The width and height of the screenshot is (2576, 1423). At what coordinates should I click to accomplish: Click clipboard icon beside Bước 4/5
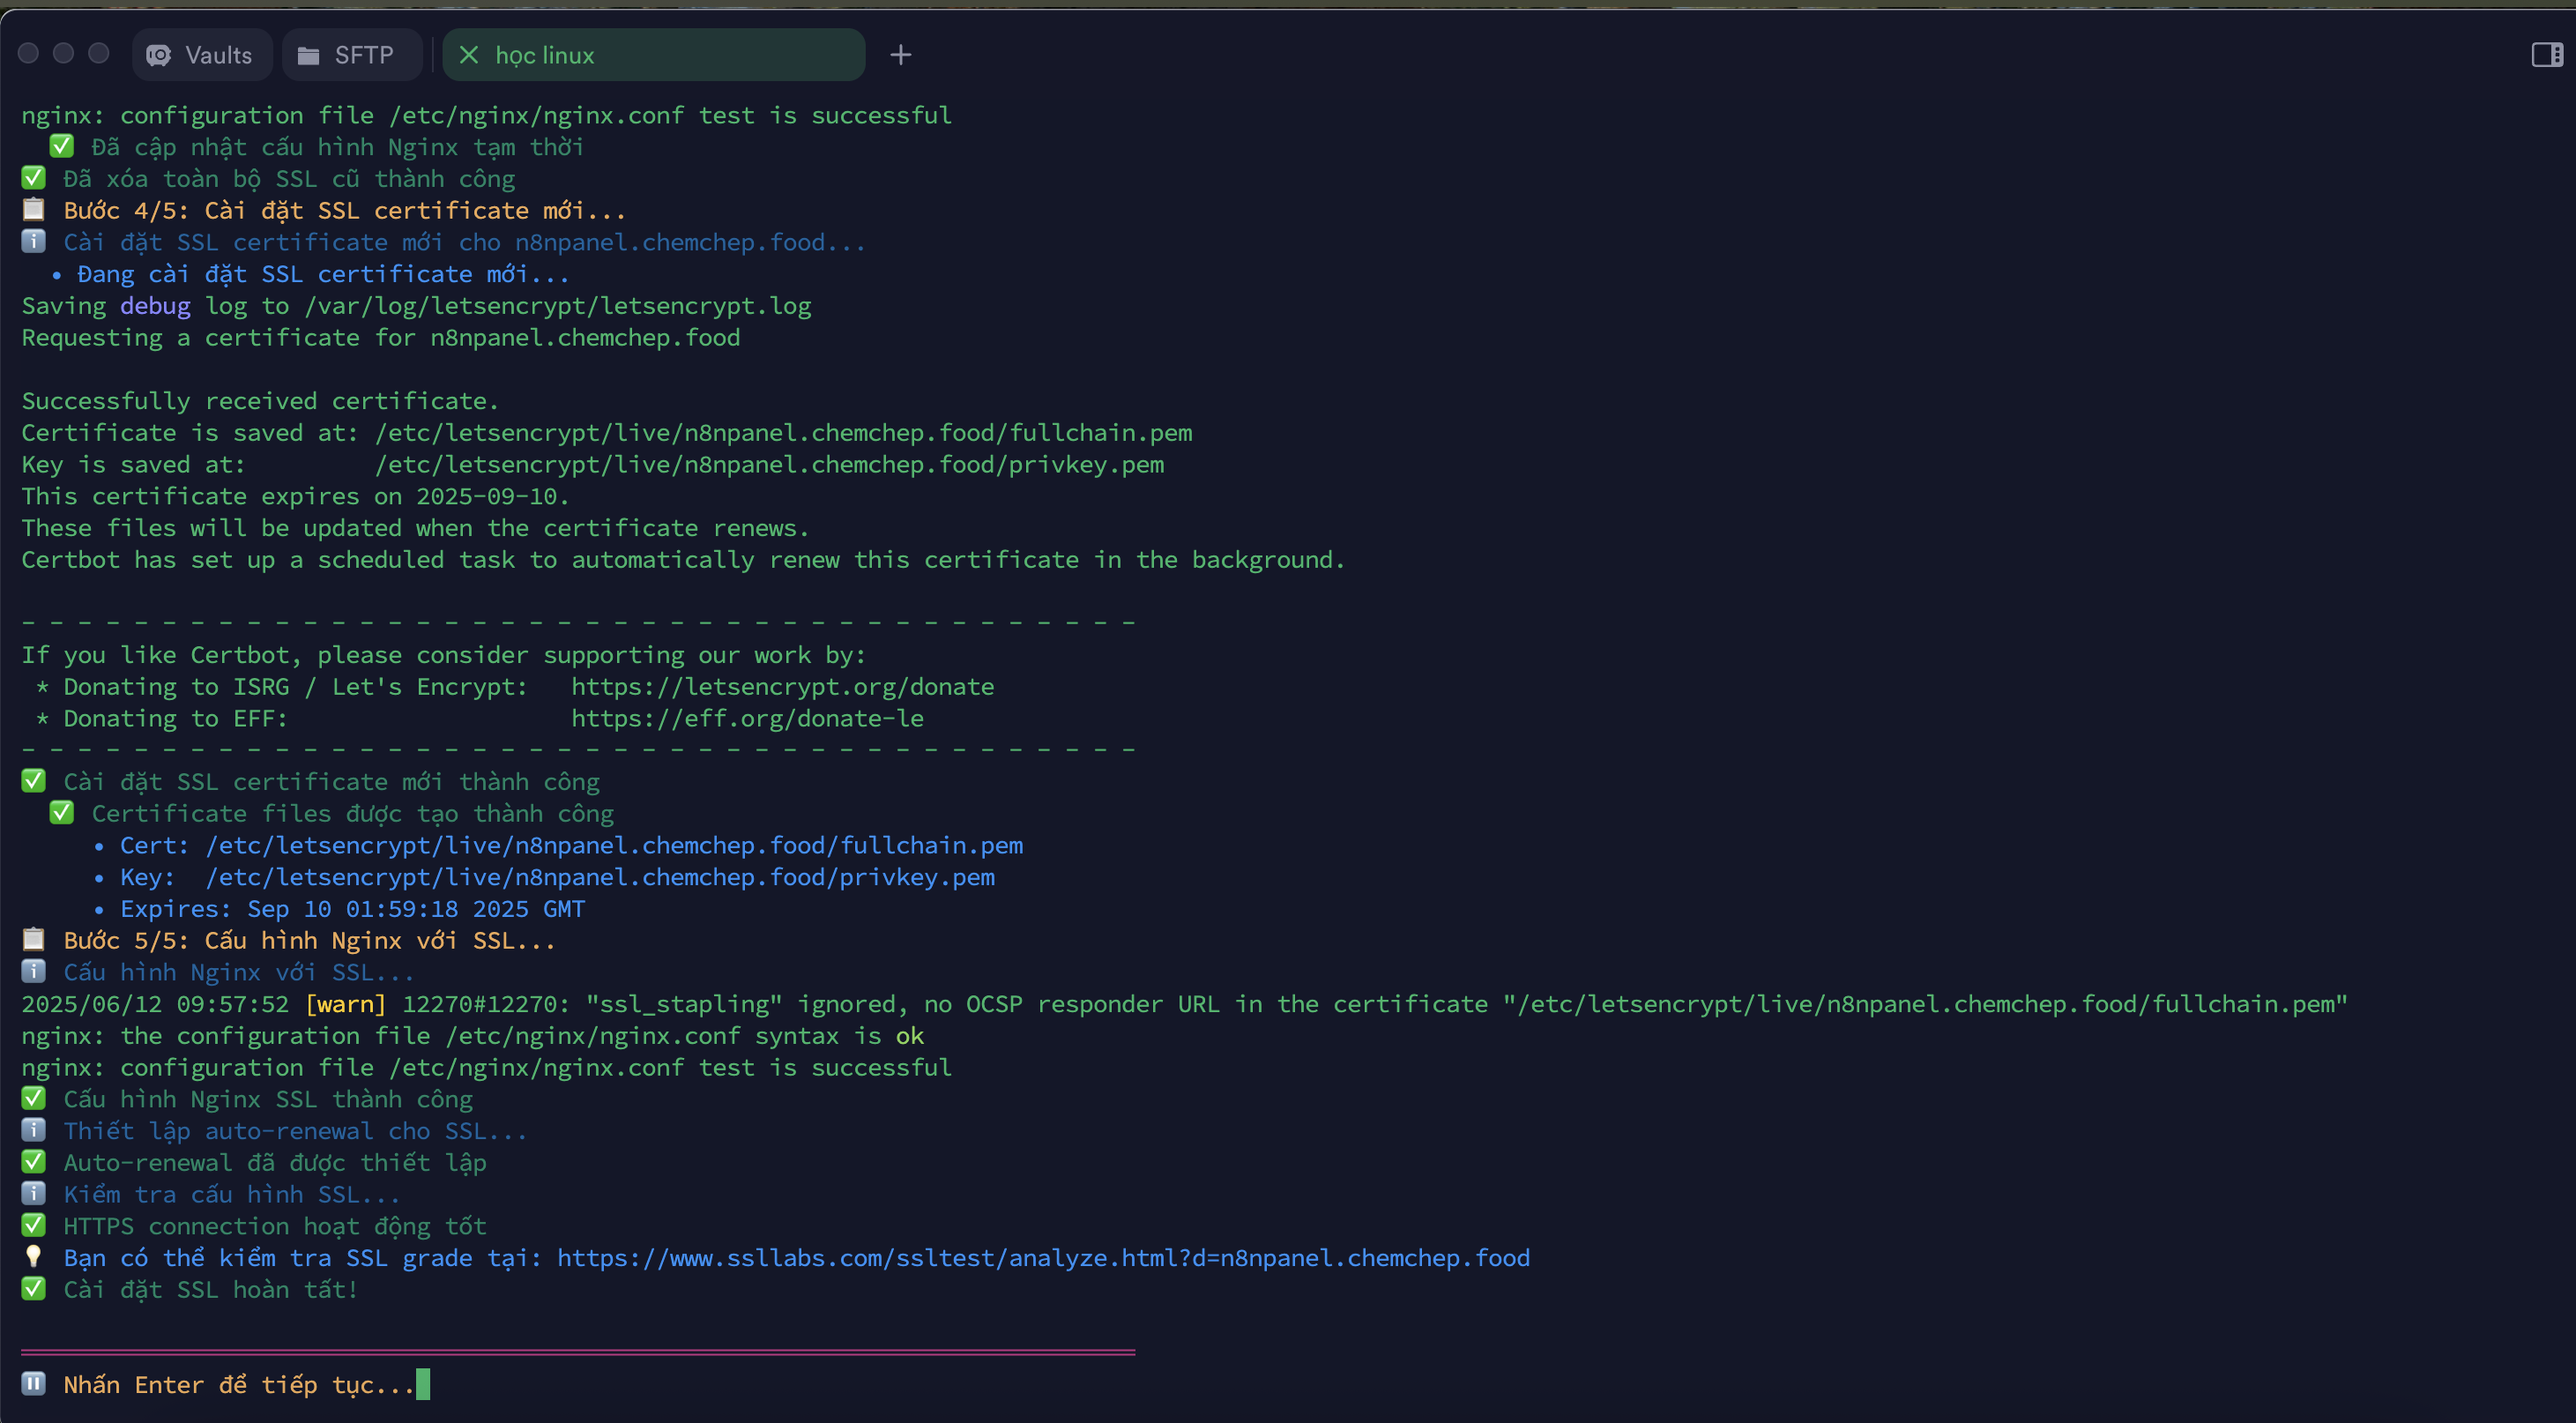[x=34, y=209]
